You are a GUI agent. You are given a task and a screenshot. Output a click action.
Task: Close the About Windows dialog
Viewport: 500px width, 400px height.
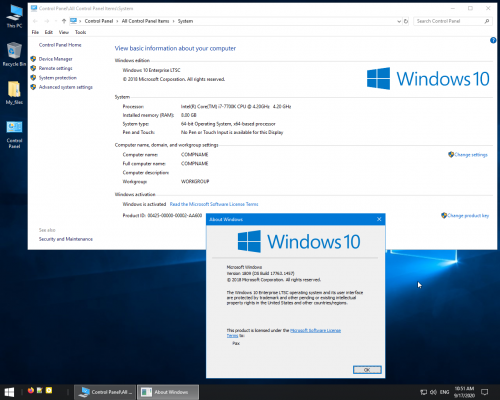(379, 219)
